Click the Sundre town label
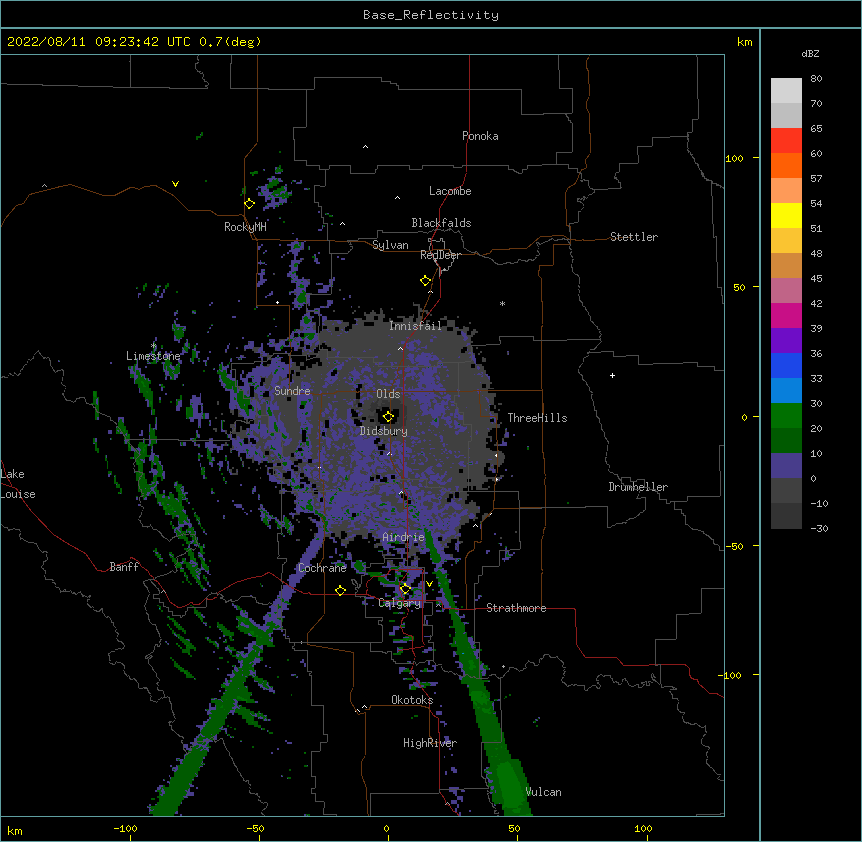862x842 pixels. pos(292,391)
